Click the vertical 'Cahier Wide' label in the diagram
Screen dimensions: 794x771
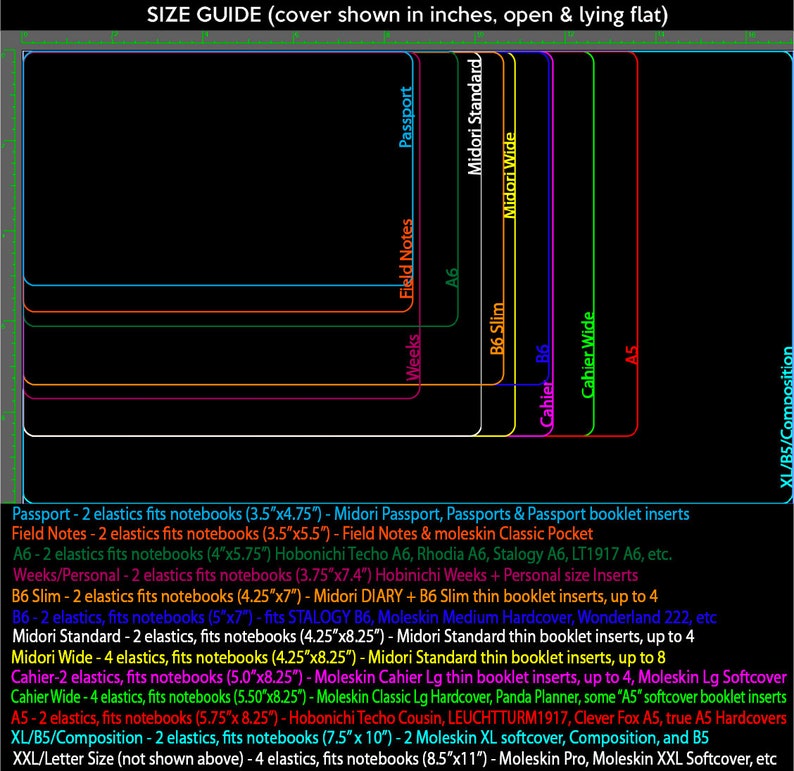tap(587, 355)
